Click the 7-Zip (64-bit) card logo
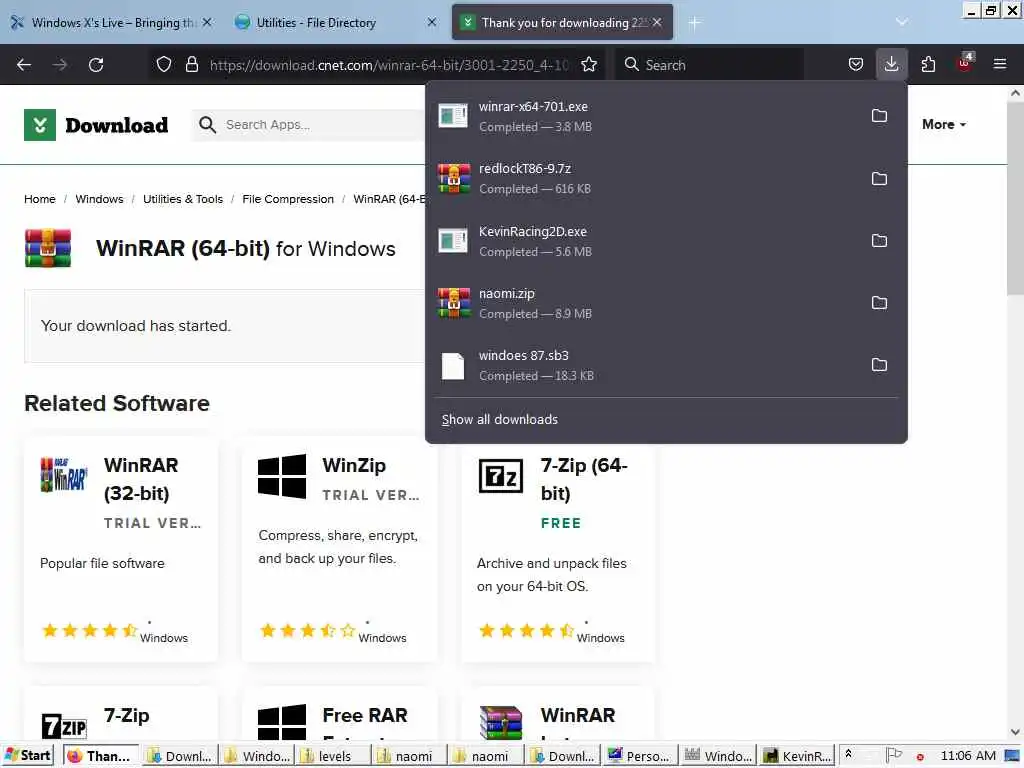The image size is (1024, 768). 501,475
